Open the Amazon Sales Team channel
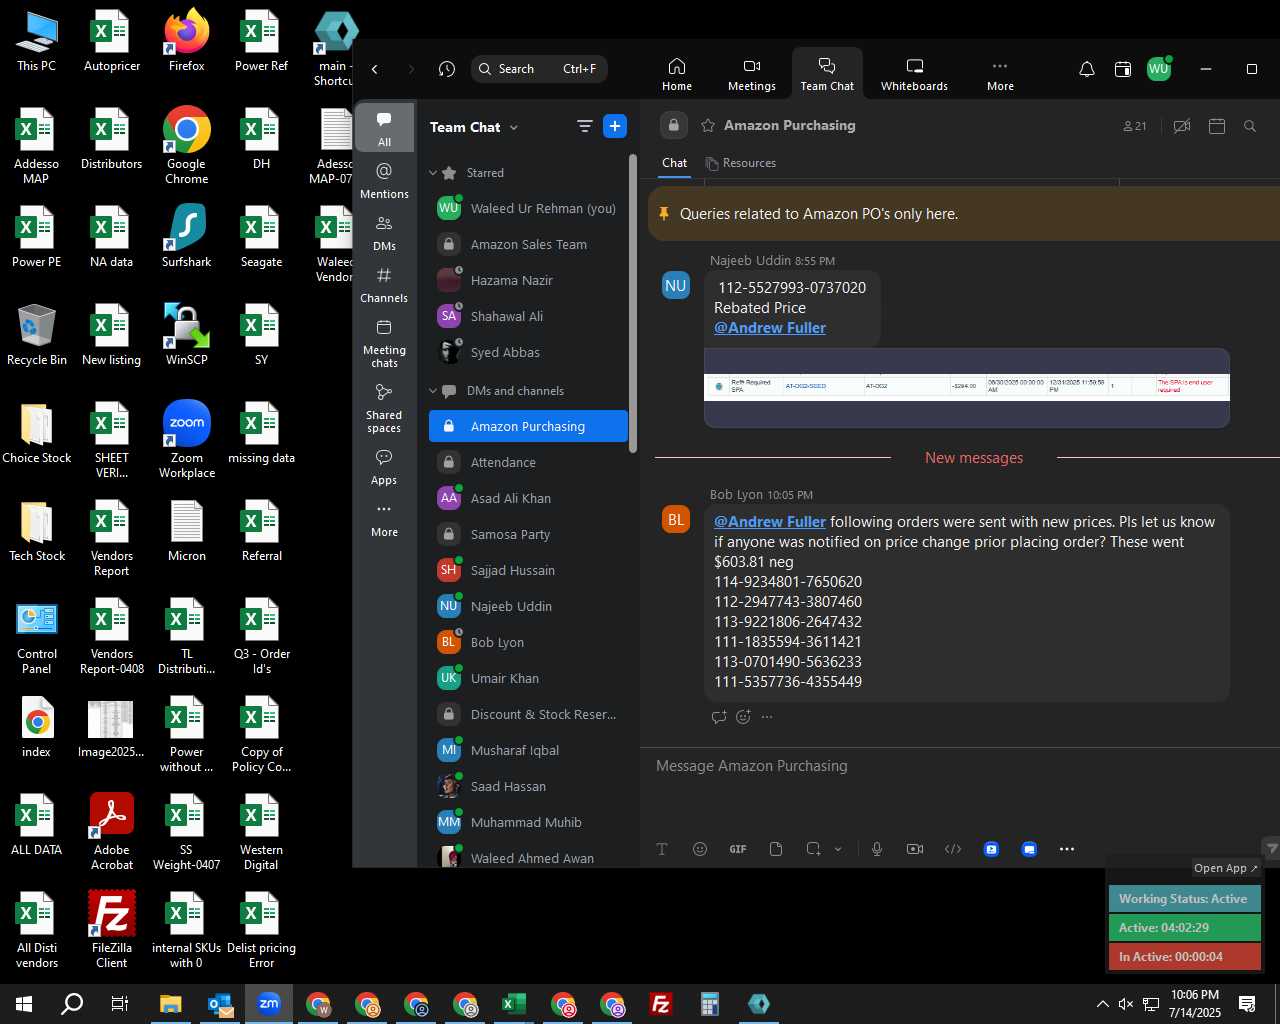 (x=528, y=244)
